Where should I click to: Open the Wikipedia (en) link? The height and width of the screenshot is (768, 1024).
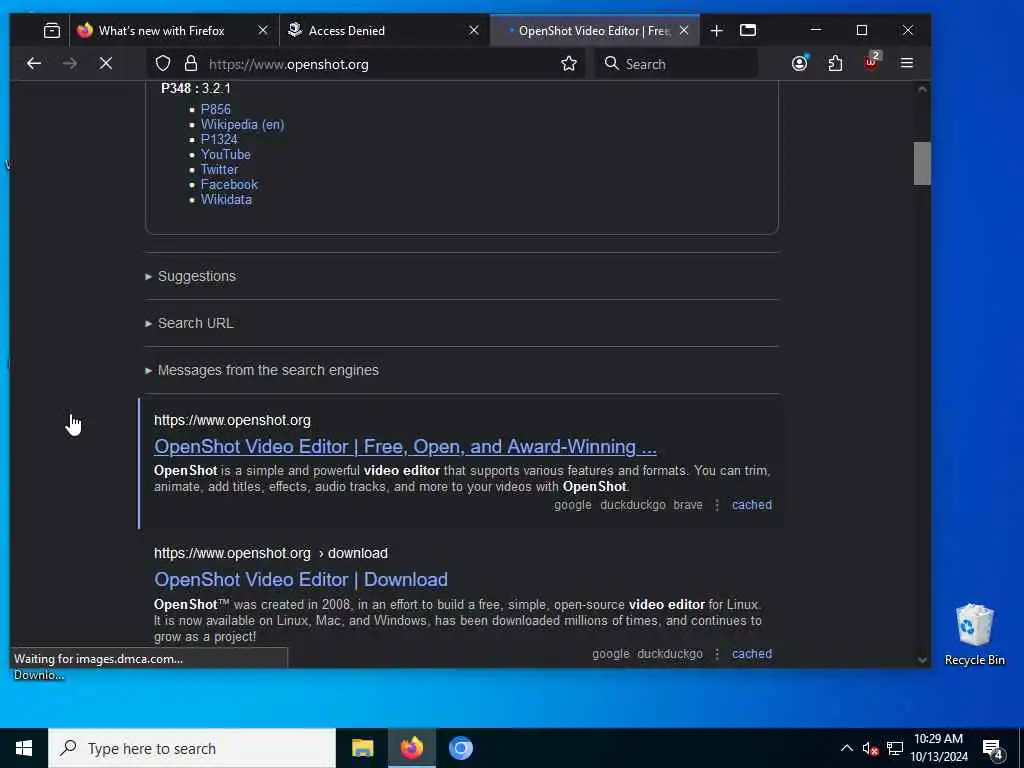coord(242,124)
